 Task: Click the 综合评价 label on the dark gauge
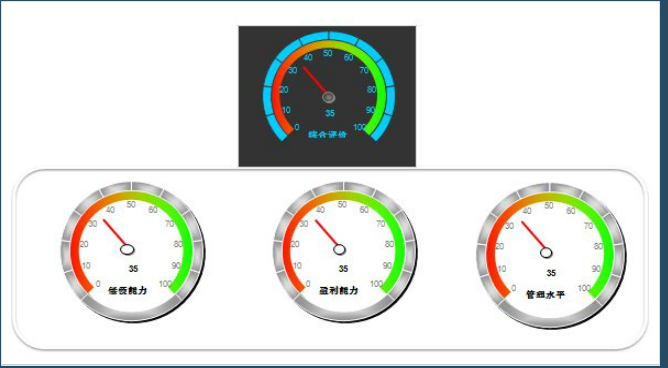pyautogui.click(x=328, y=135)
